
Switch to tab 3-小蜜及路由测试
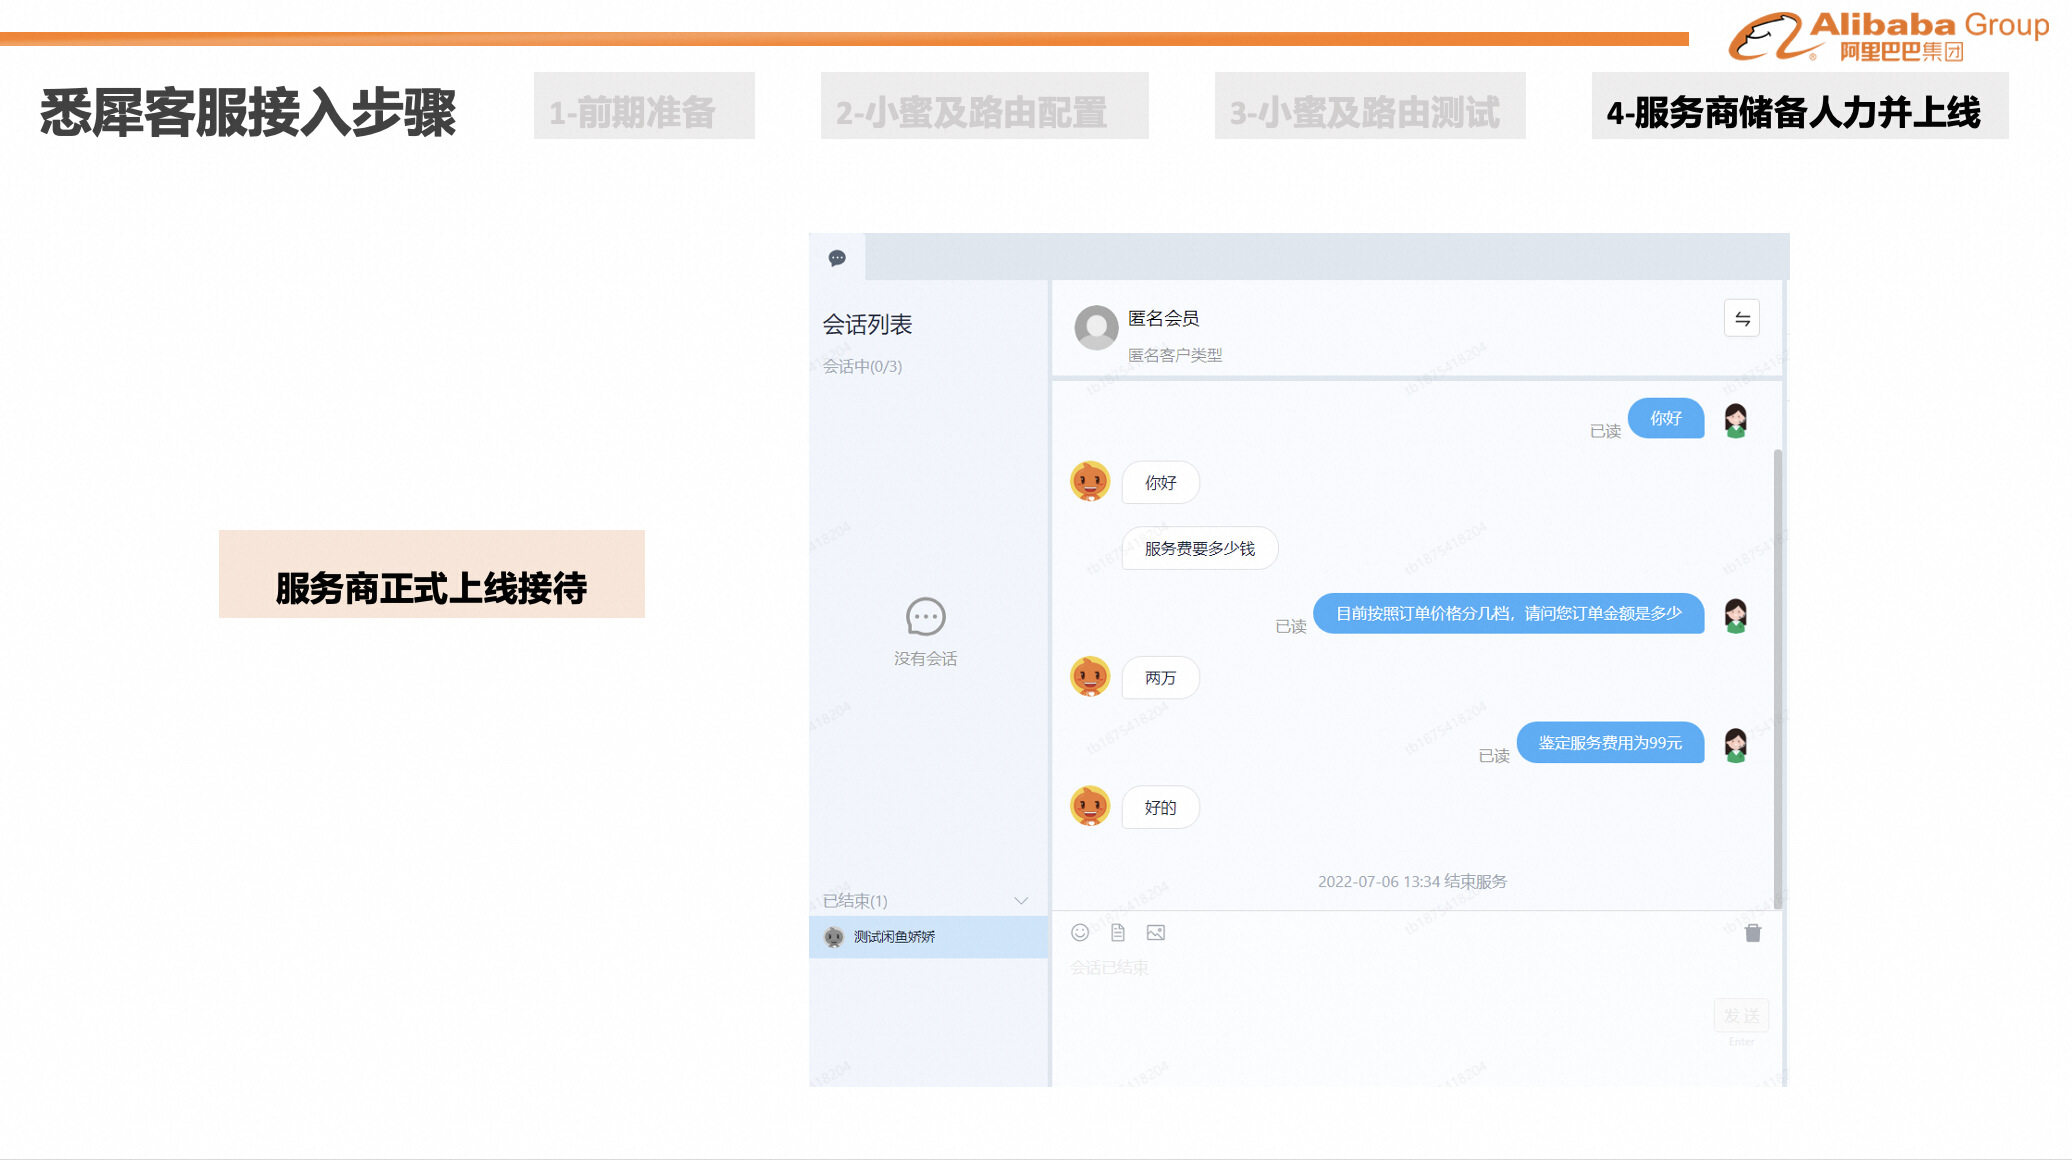click(x=1369, y=108)
